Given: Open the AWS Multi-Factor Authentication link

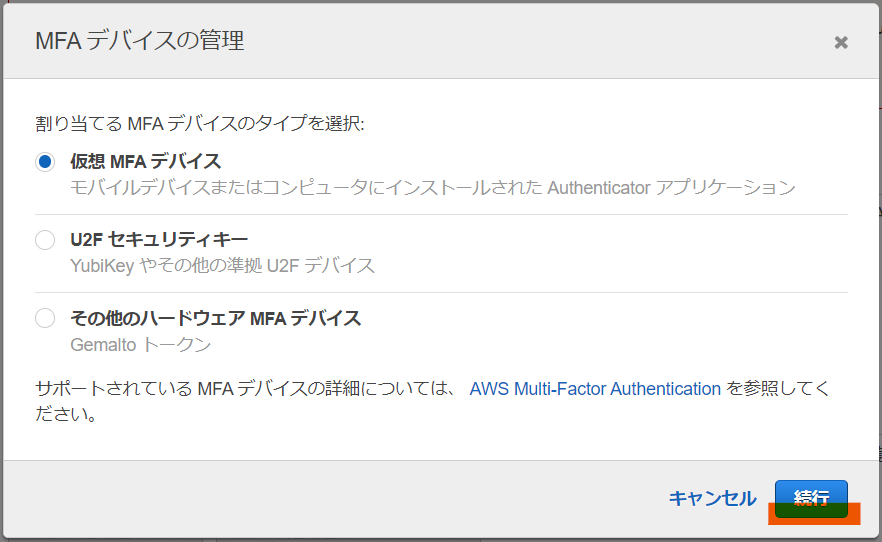Looking at the screenshot, I should [595, 389].
